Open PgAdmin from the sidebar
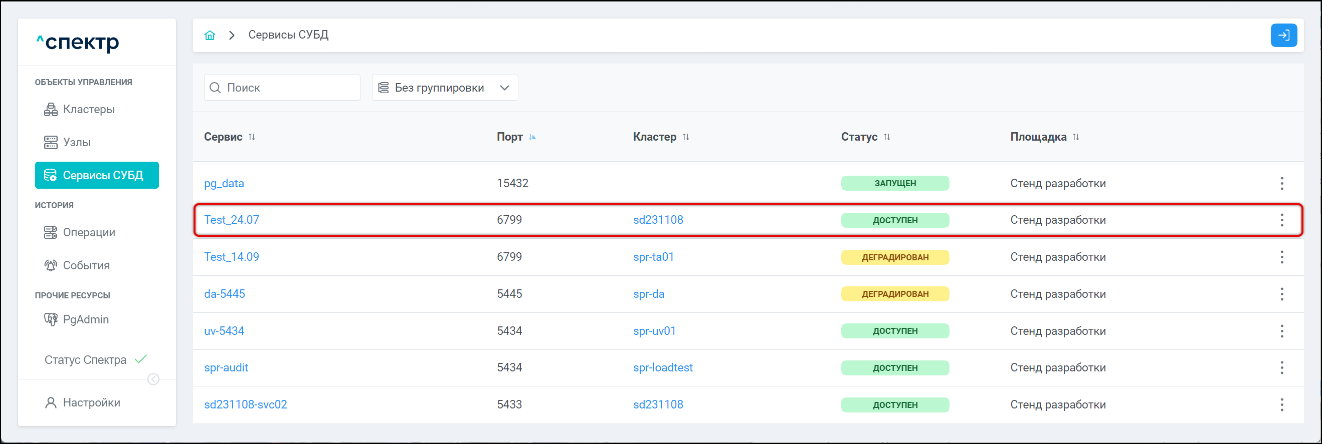The image size is (1323, 445). (x=85, y=320)
